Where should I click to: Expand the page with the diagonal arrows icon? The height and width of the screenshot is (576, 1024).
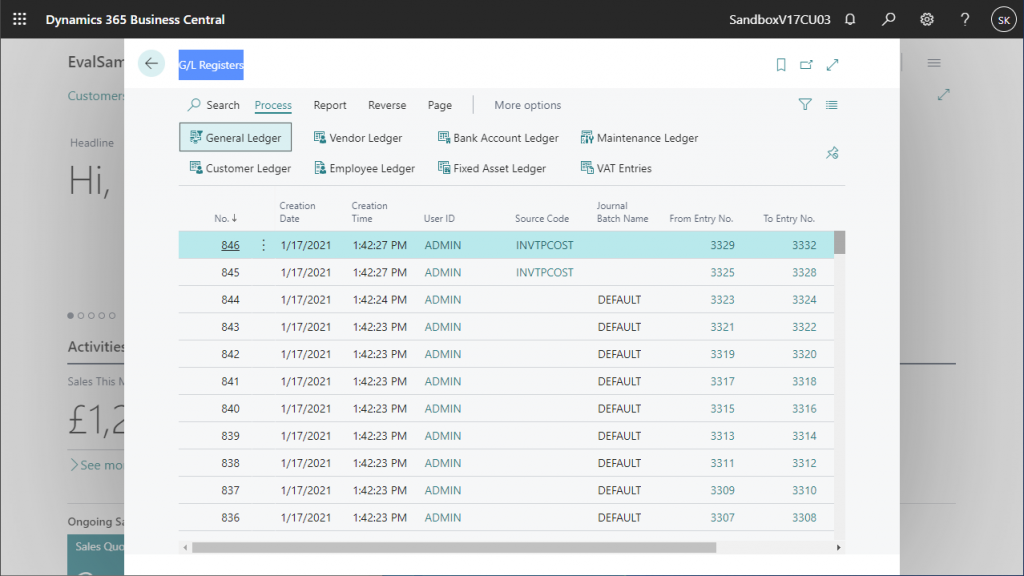click(x=832, y=65)
